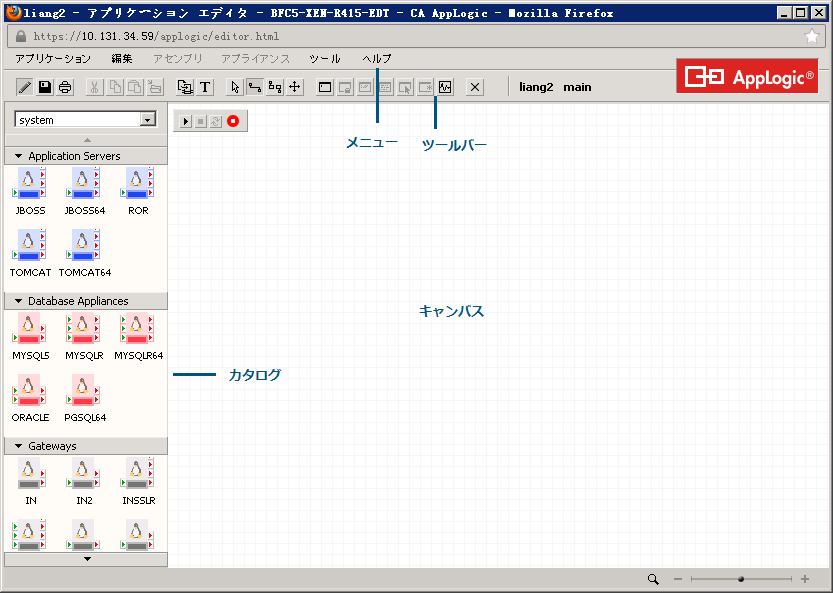
Task: Select the IN gateway appliance
Action: tap(30, 473)
